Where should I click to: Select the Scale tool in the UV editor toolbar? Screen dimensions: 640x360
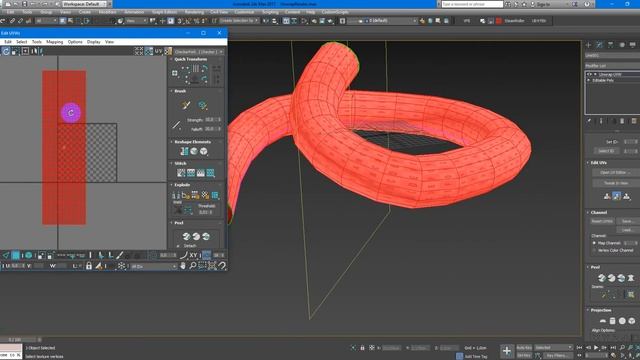point(16,51)
